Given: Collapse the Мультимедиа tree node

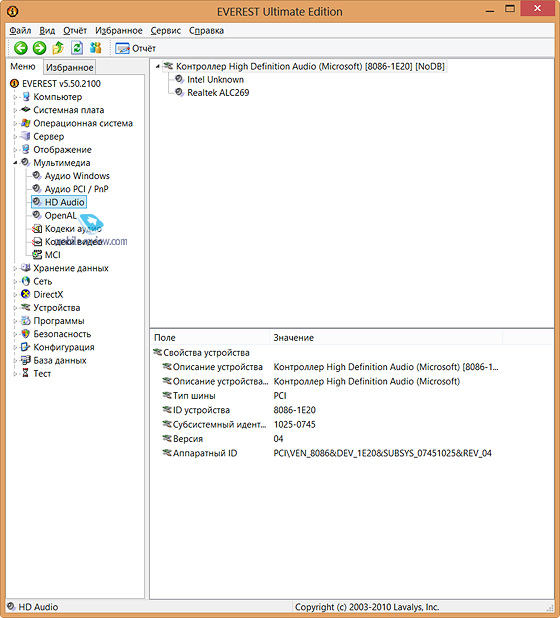Looking at the screenshot, I should [x=15, y=163].
